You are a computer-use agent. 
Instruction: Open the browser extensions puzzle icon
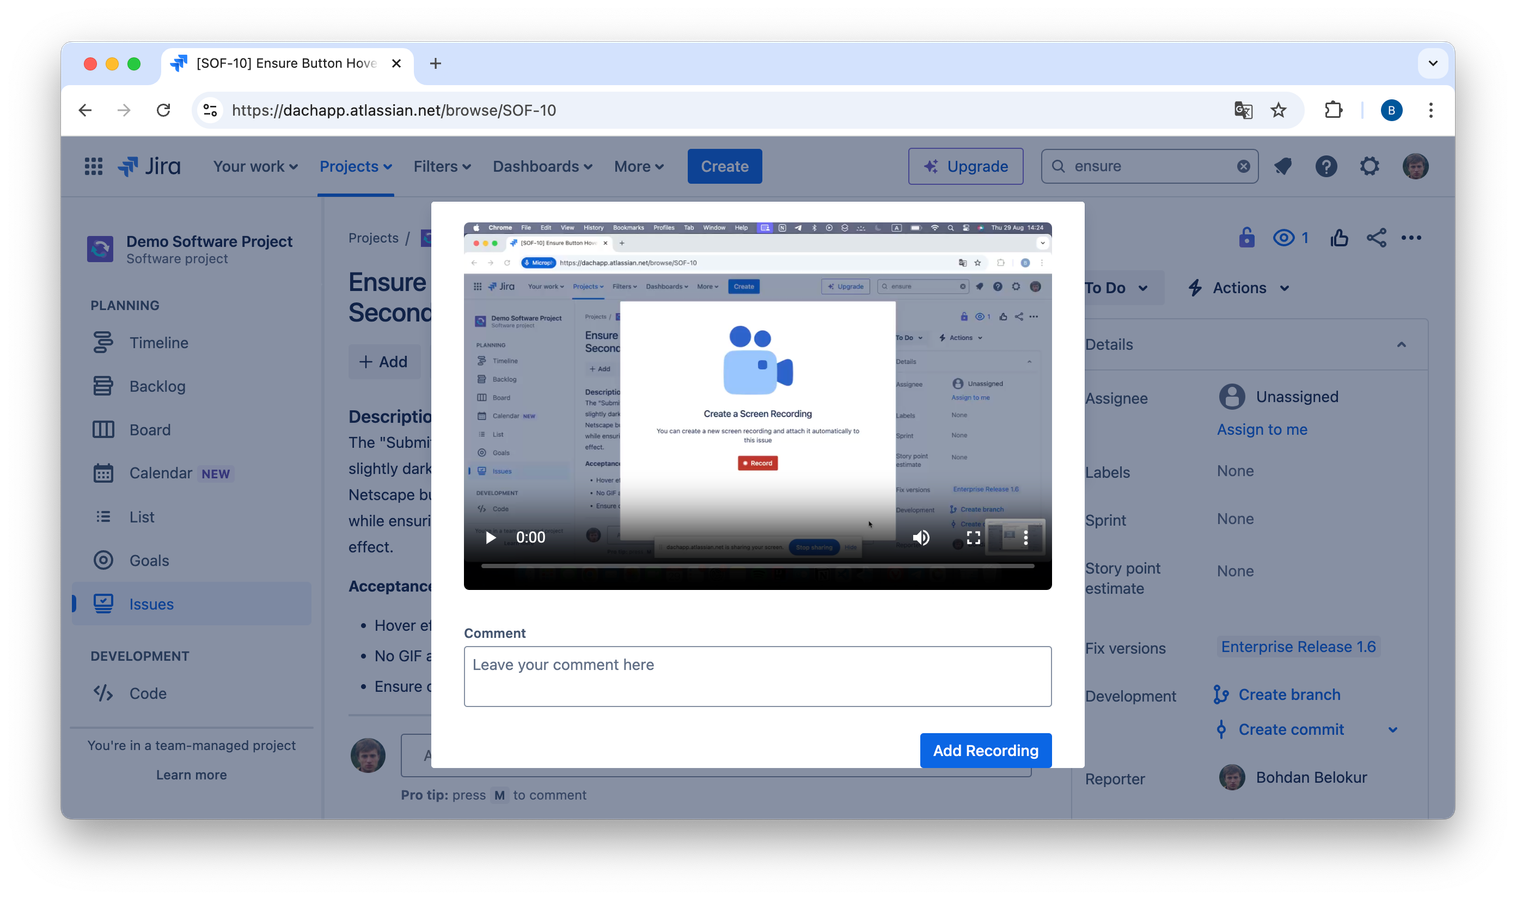pyautogui.click(x=1333, y=110)
